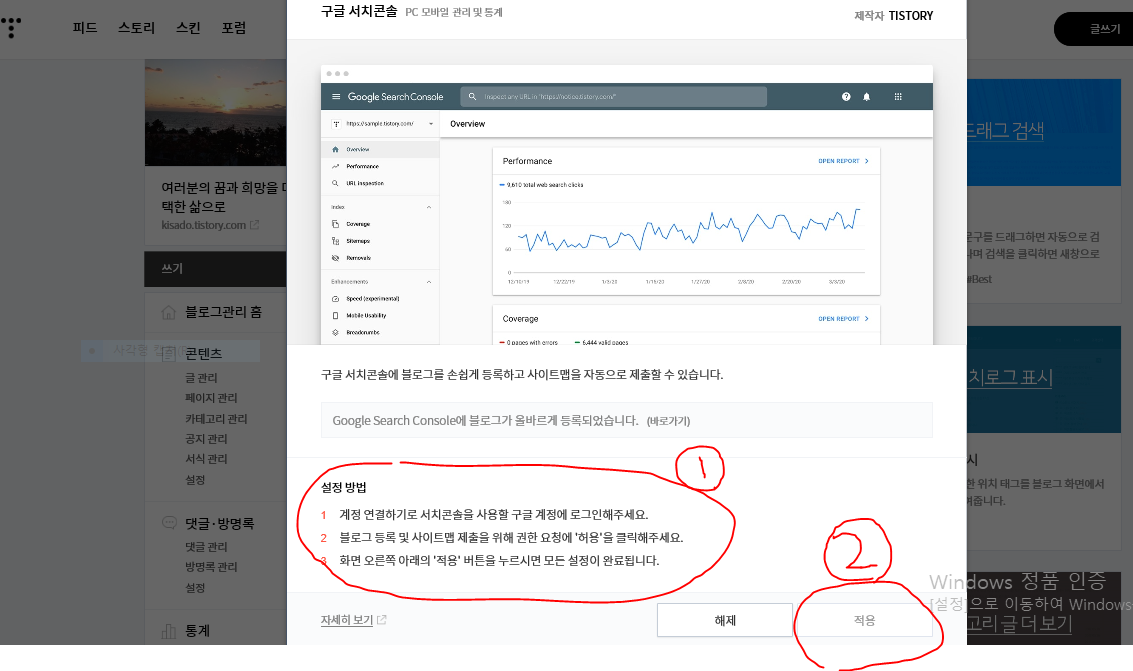Viewport: 1133px width, 671px height.
Task: Open 블로그관리 홈 in the sidebar
Action: (223, 312)
